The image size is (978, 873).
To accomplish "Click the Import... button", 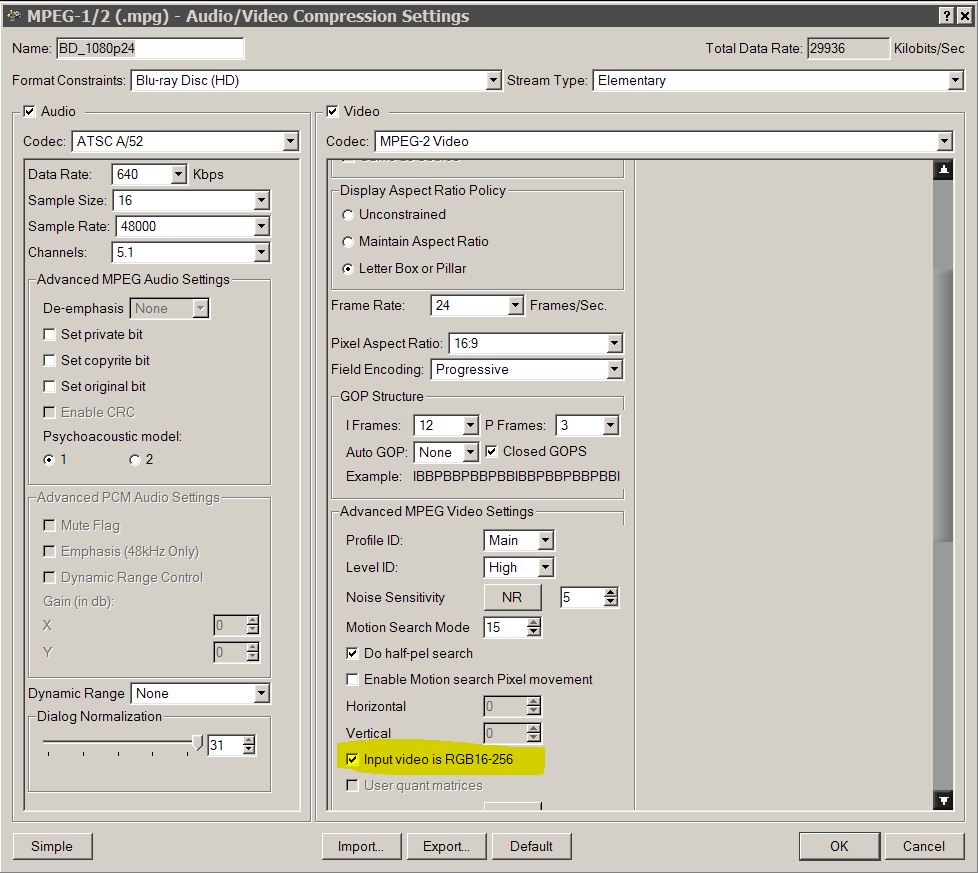I will click(x=361, y=846).
